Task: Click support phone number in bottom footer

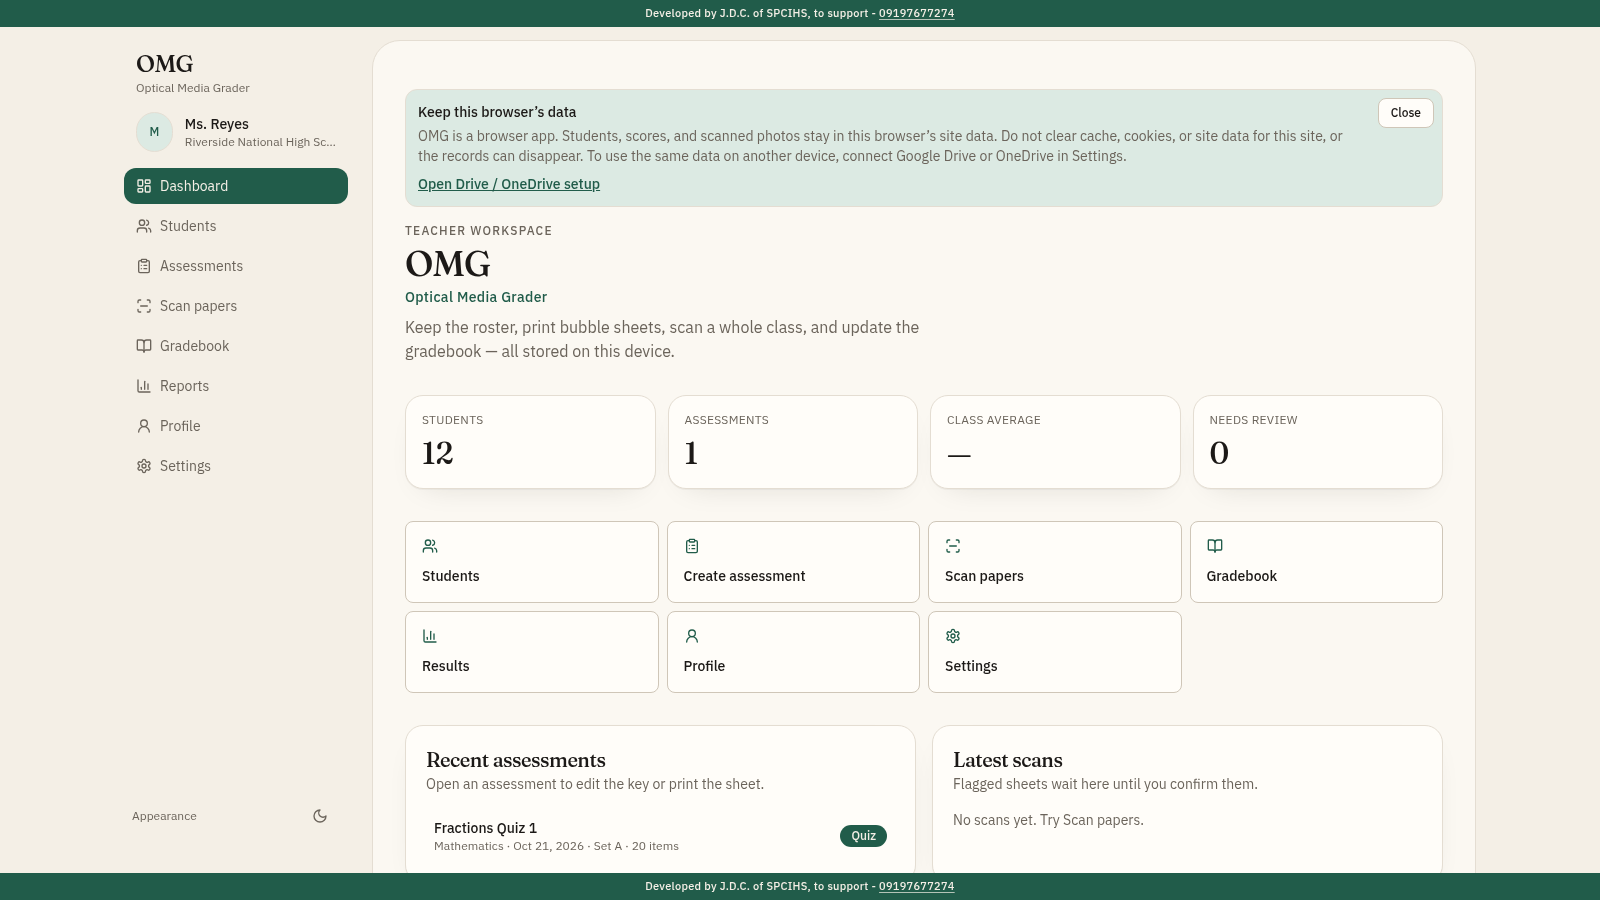Action: coord(916,886)
